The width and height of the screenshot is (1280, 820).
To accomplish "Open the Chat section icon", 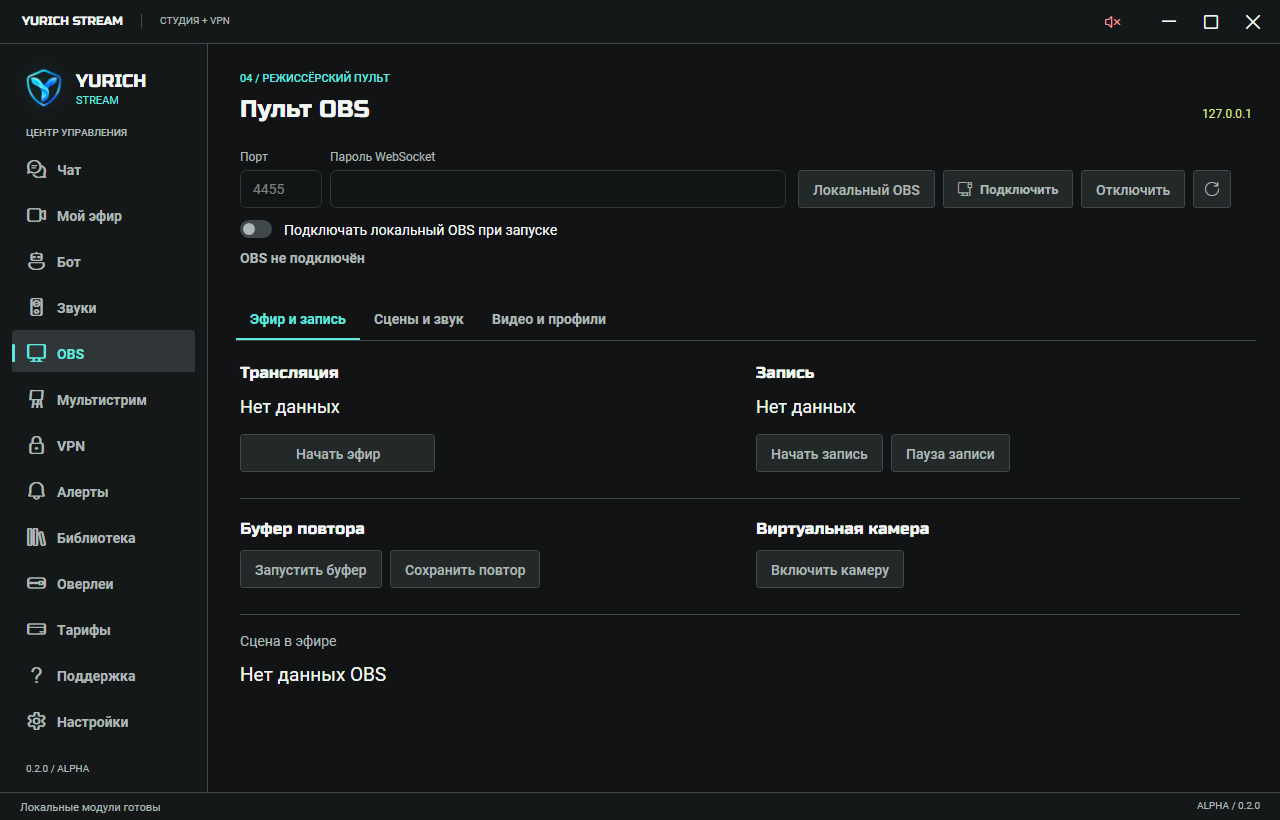I will point(37,170).
